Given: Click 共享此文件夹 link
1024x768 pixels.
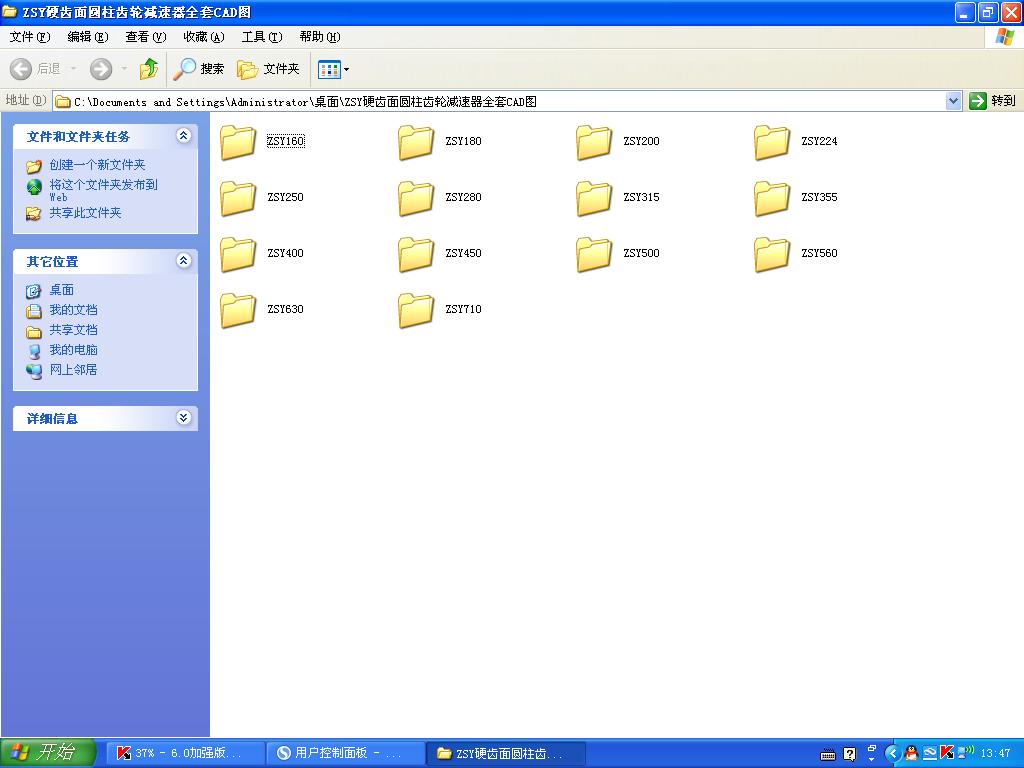Looking at the screenshot, I should 86,213.
